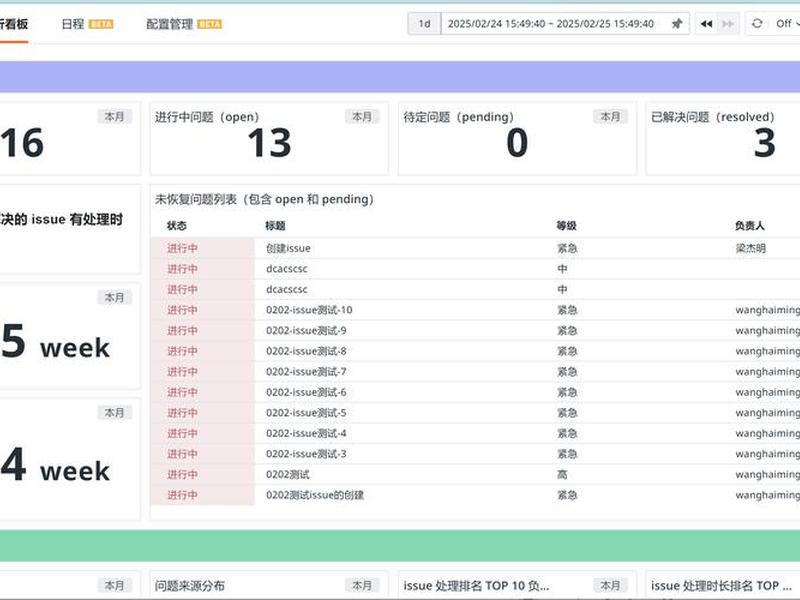The height and width of the screenshot is (600, 800).
Task: Click 问题来源分布 panel title
Action: coord(190,586)
